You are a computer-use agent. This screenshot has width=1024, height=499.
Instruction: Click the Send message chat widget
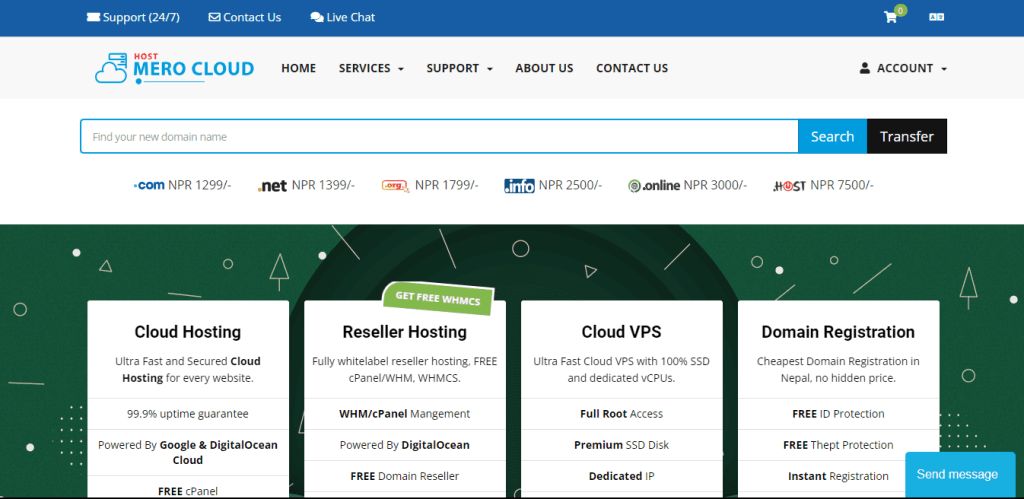[957, 474]
